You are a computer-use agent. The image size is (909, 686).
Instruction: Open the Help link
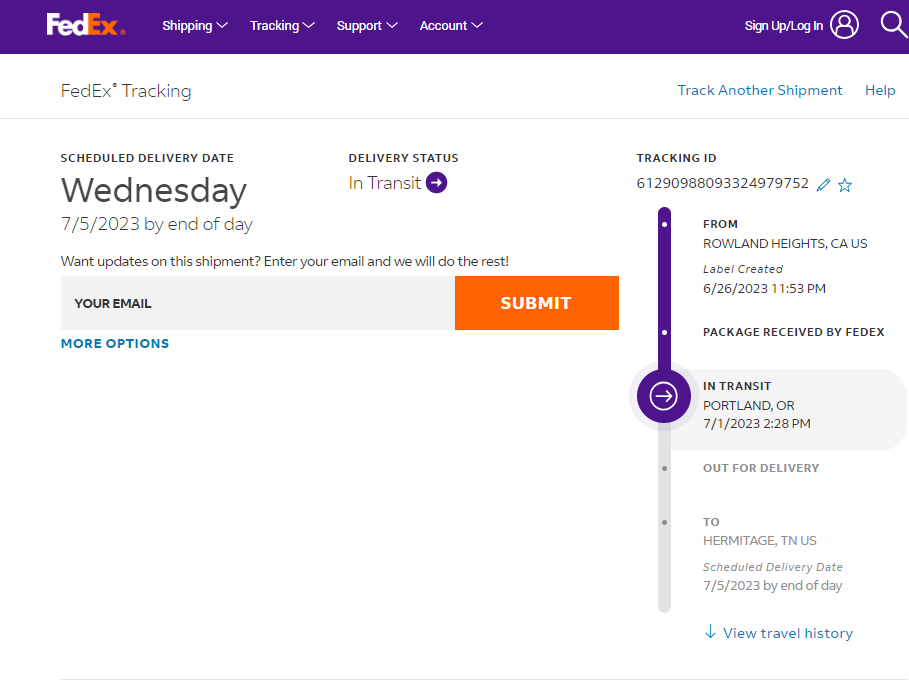(880, 90)
